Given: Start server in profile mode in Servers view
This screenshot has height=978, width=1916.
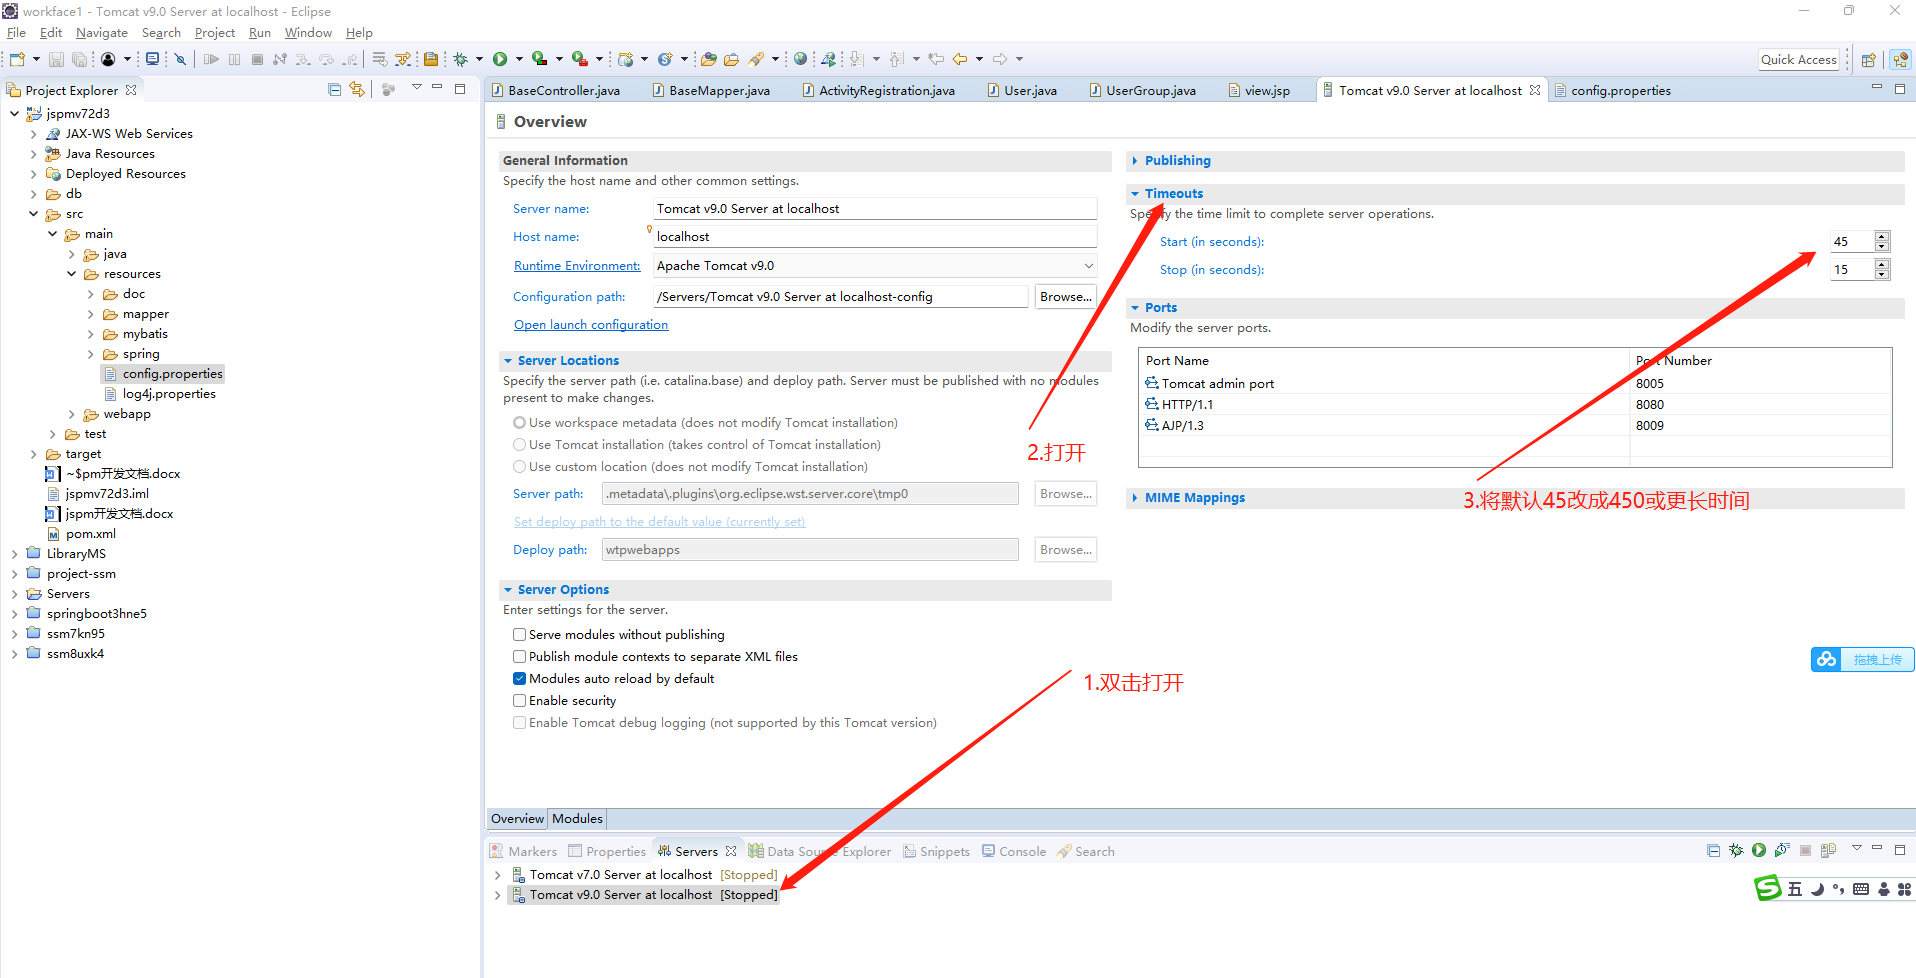Looking at the screenshot, I should click(1782, 850).
